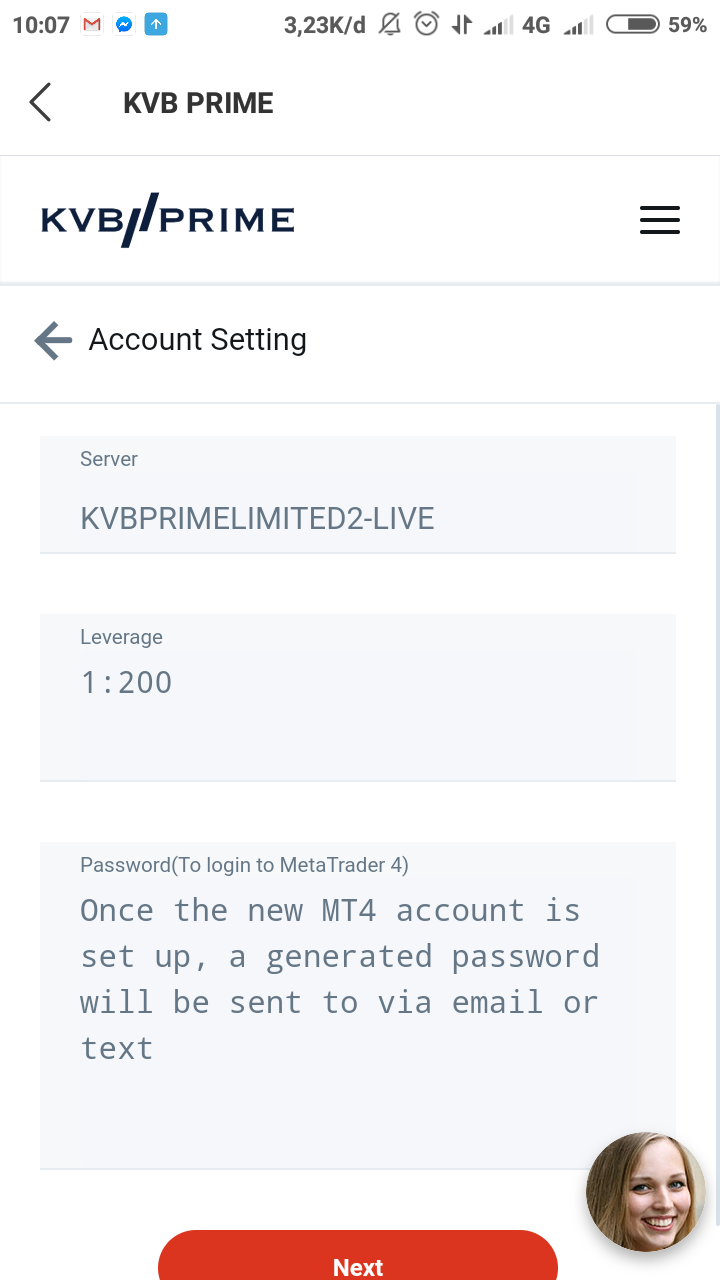Viewport: 720px width, 1280px height.
Task: Tap the battery indicator icon
Action: [633, 24]
